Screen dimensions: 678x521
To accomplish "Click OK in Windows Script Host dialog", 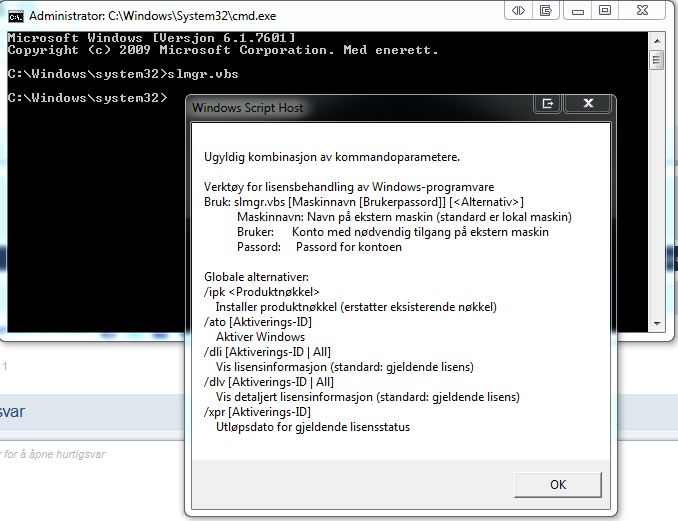I will click(558, 485).
